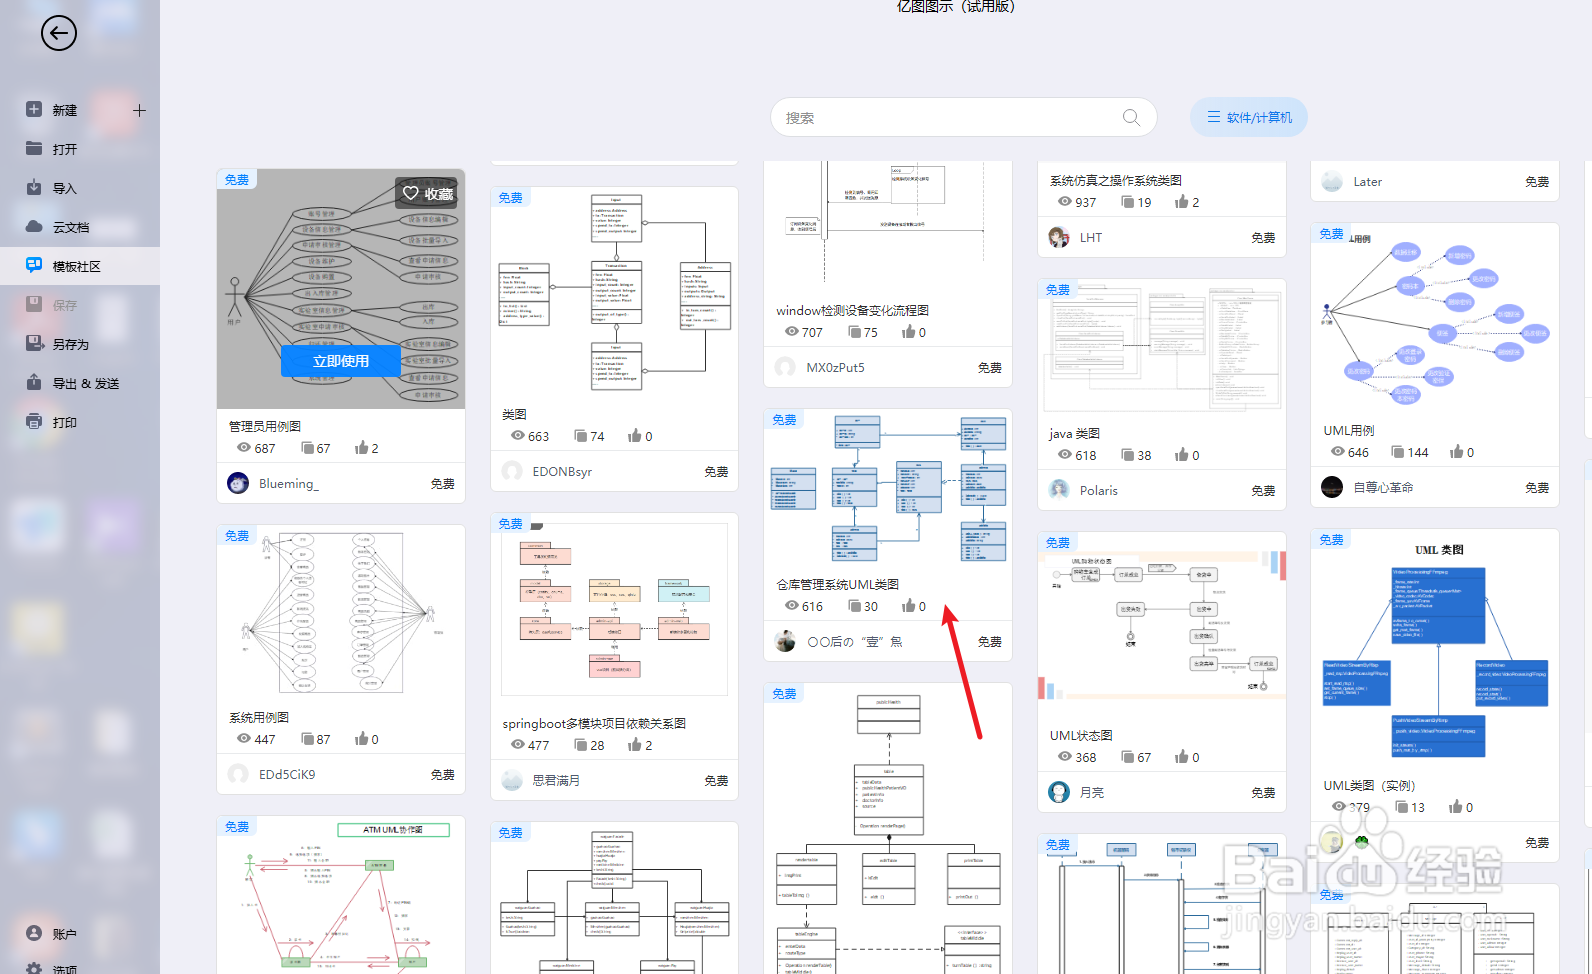The height and width of the screenshot is (974, 1592).
Task: Click author avatar of Blueming_
Action: [238, 483]
